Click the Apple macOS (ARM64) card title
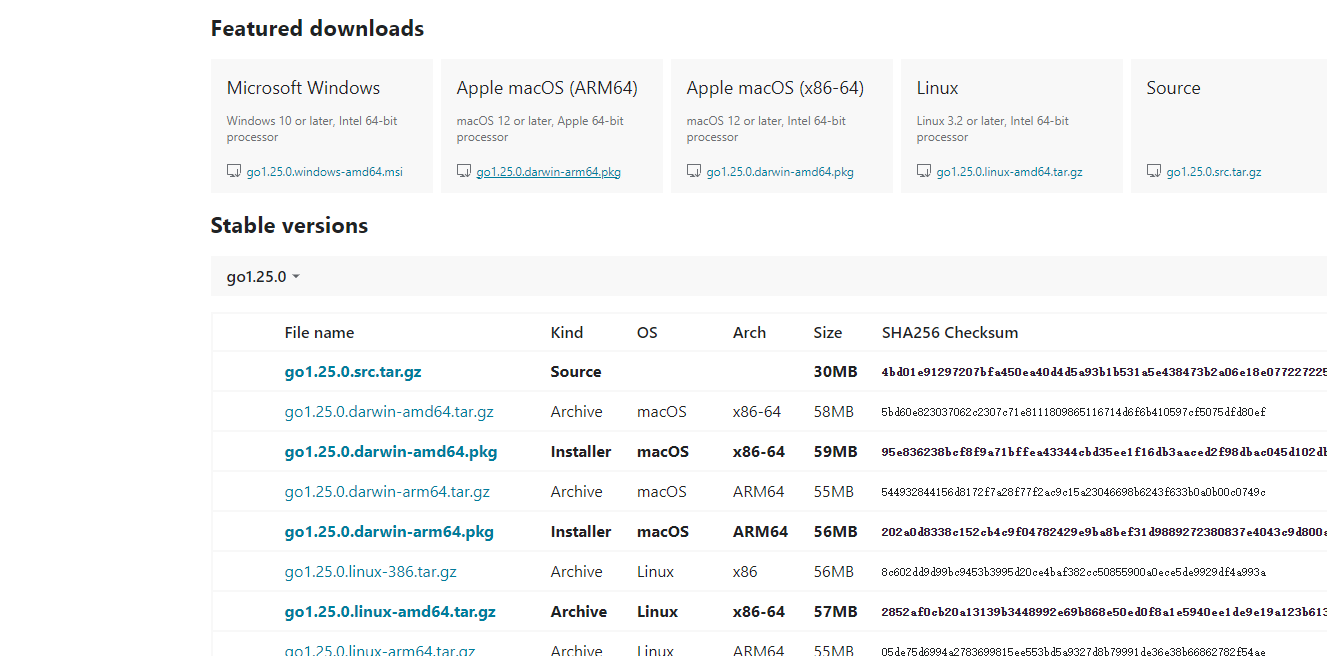1327x656 pixels. [547, 88]
